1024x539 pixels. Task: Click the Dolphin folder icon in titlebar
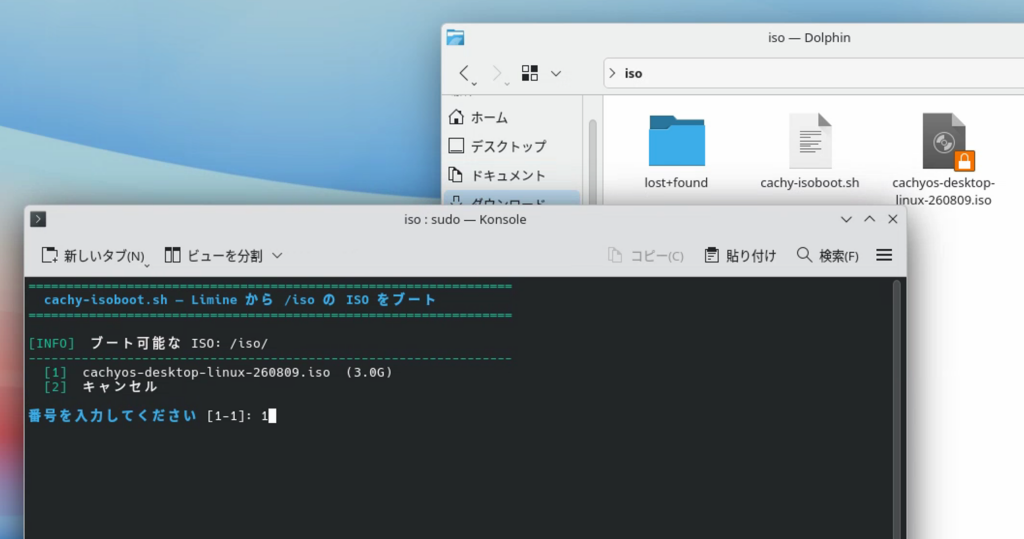pyautogui.click(x=455, y=37)
